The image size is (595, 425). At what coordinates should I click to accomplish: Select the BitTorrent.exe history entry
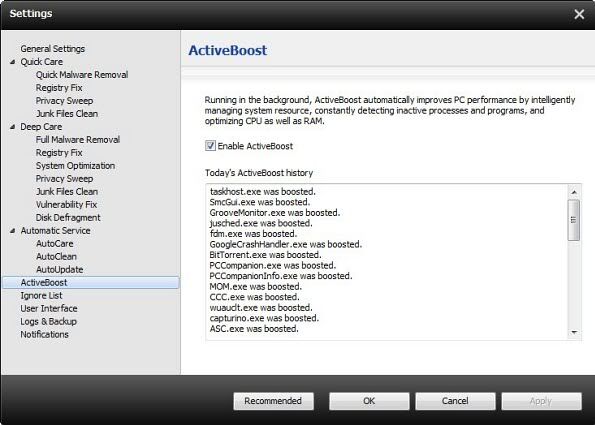pos(265,255)
